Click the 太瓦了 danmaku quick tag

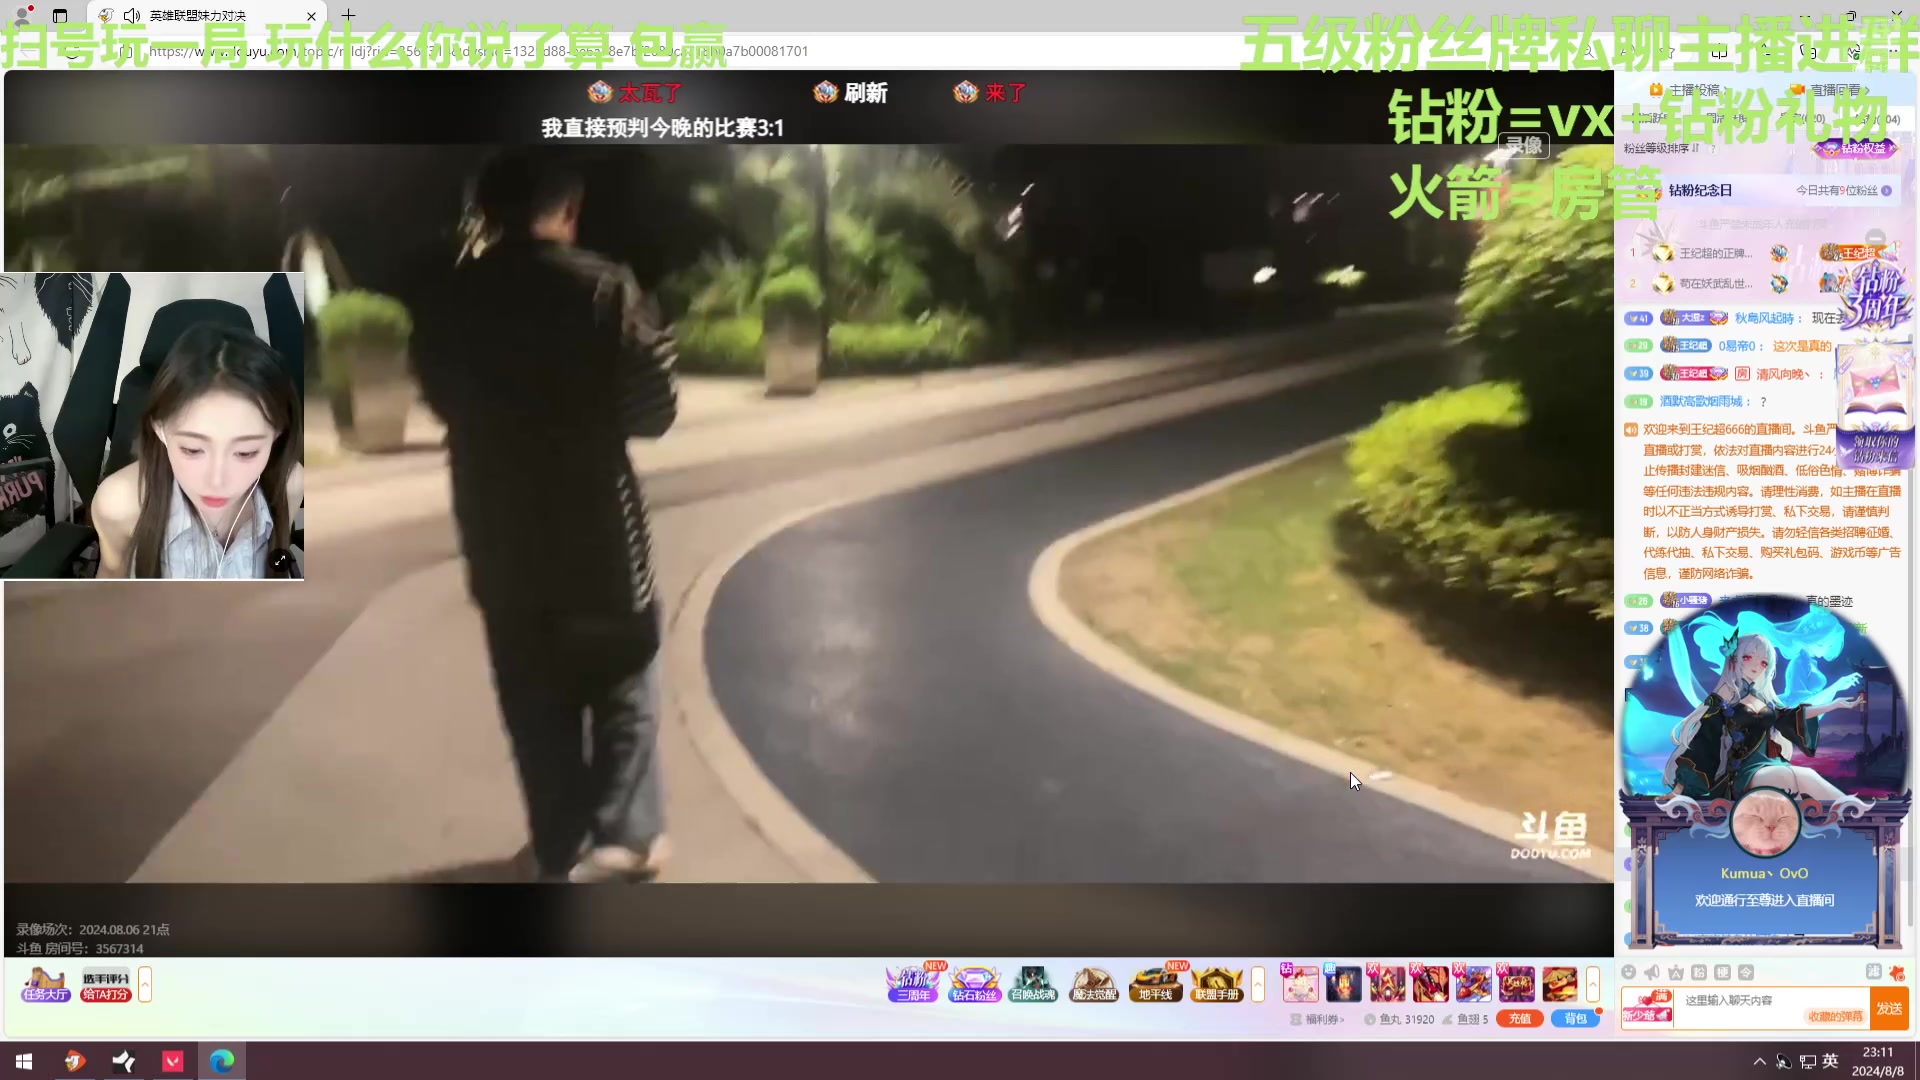(635, 92)
